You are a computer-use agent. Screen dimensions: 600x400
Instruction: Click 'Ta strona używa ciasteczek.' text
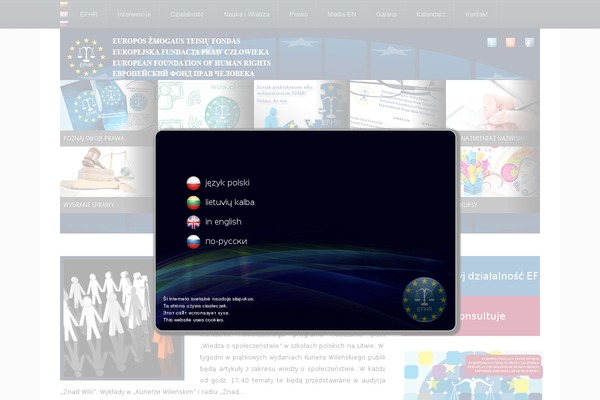click(195, 306)
